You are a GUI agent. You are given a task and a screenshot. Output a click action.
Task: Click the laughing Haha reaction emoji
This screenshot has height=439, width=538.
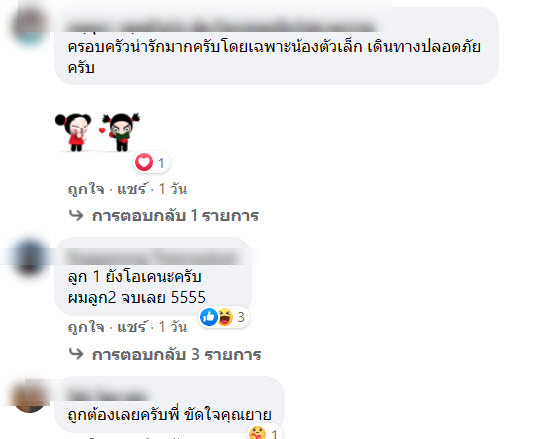225,316
